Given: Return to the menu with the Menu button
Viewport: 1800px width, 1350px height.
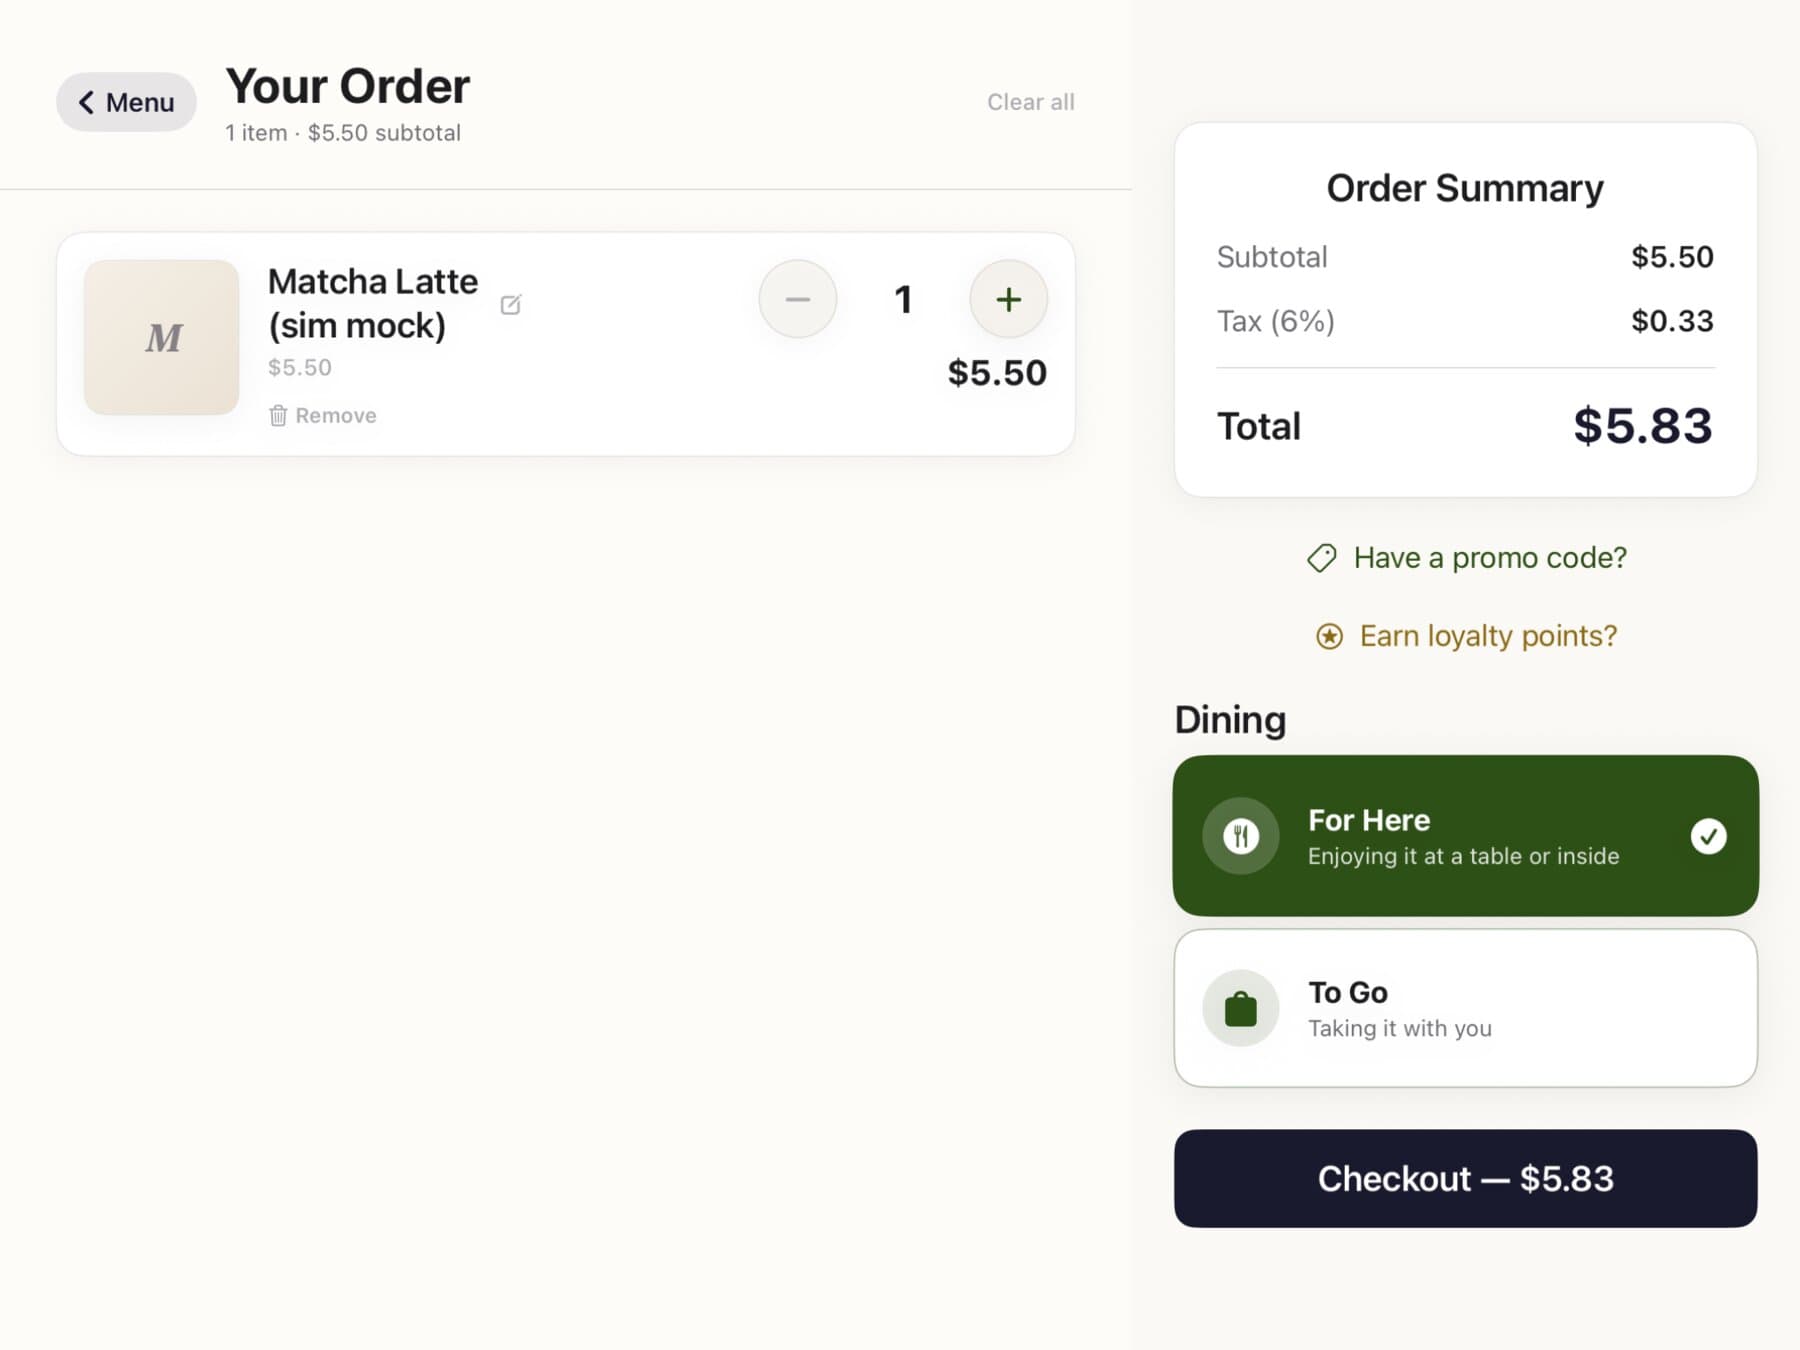Looking at the screenshot, I should coord(125,102).
